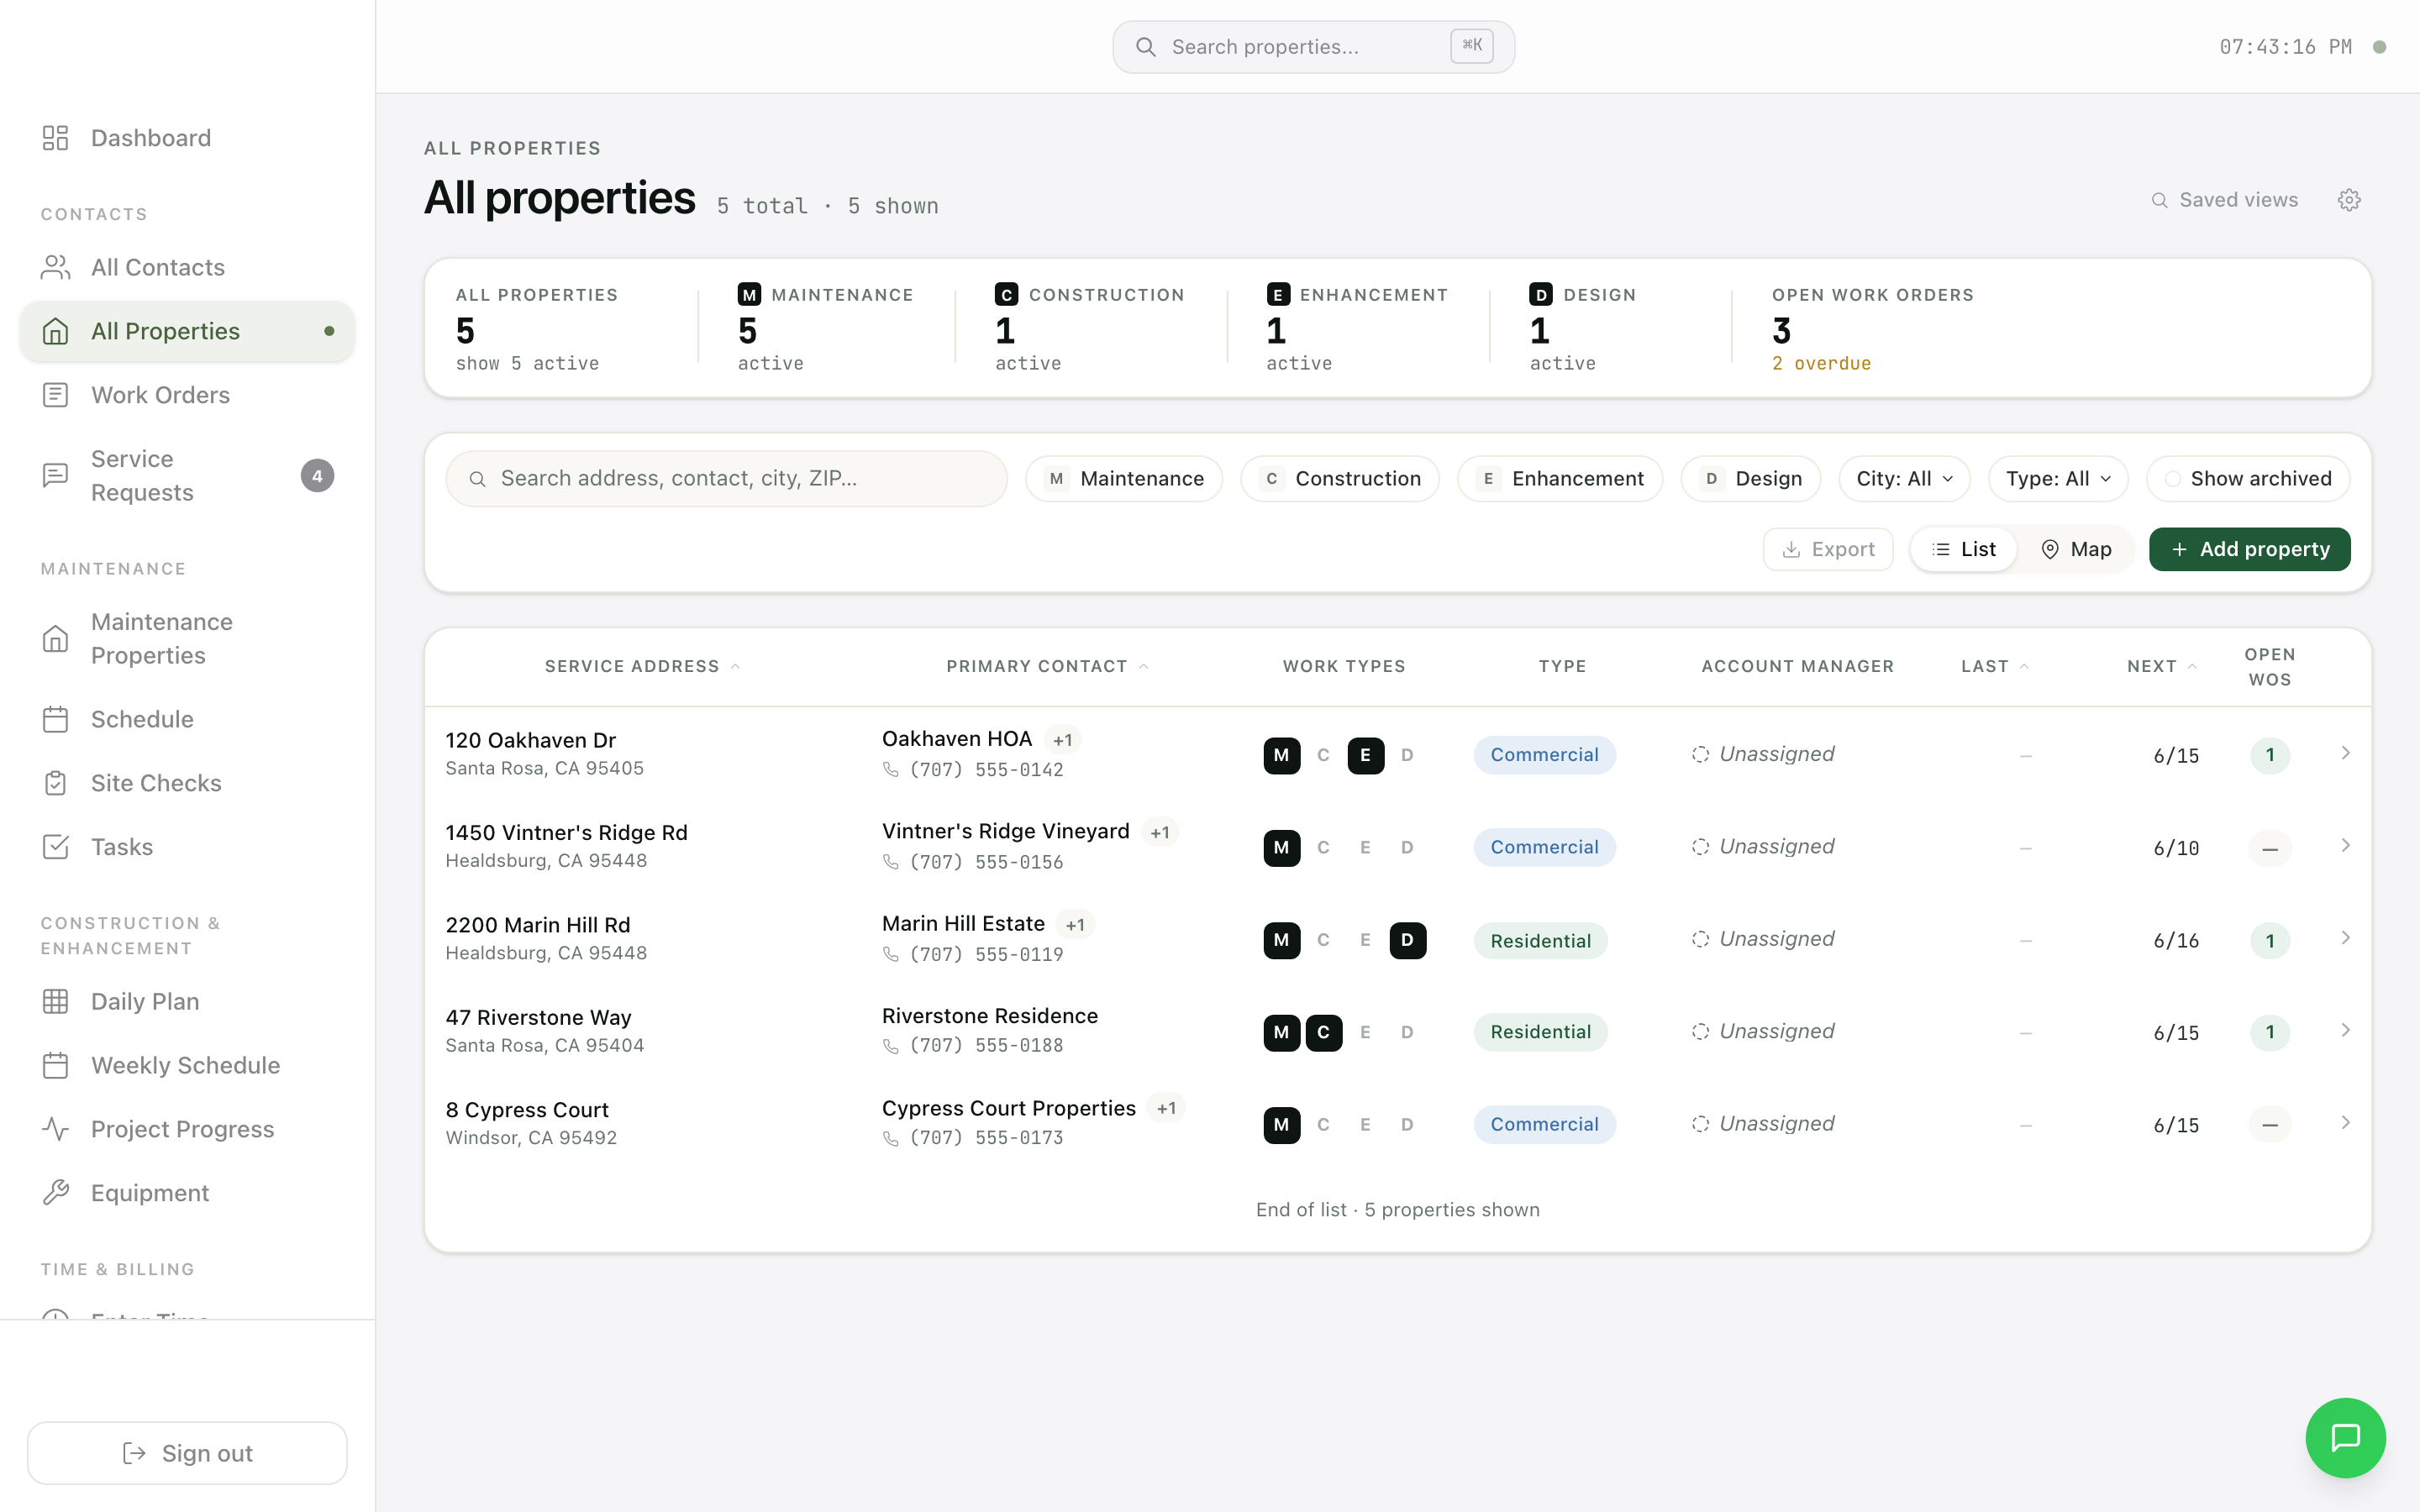Click the Tasks checkbox icon
This screenshot has width=2420, height=1512.
tap(55, 847)
